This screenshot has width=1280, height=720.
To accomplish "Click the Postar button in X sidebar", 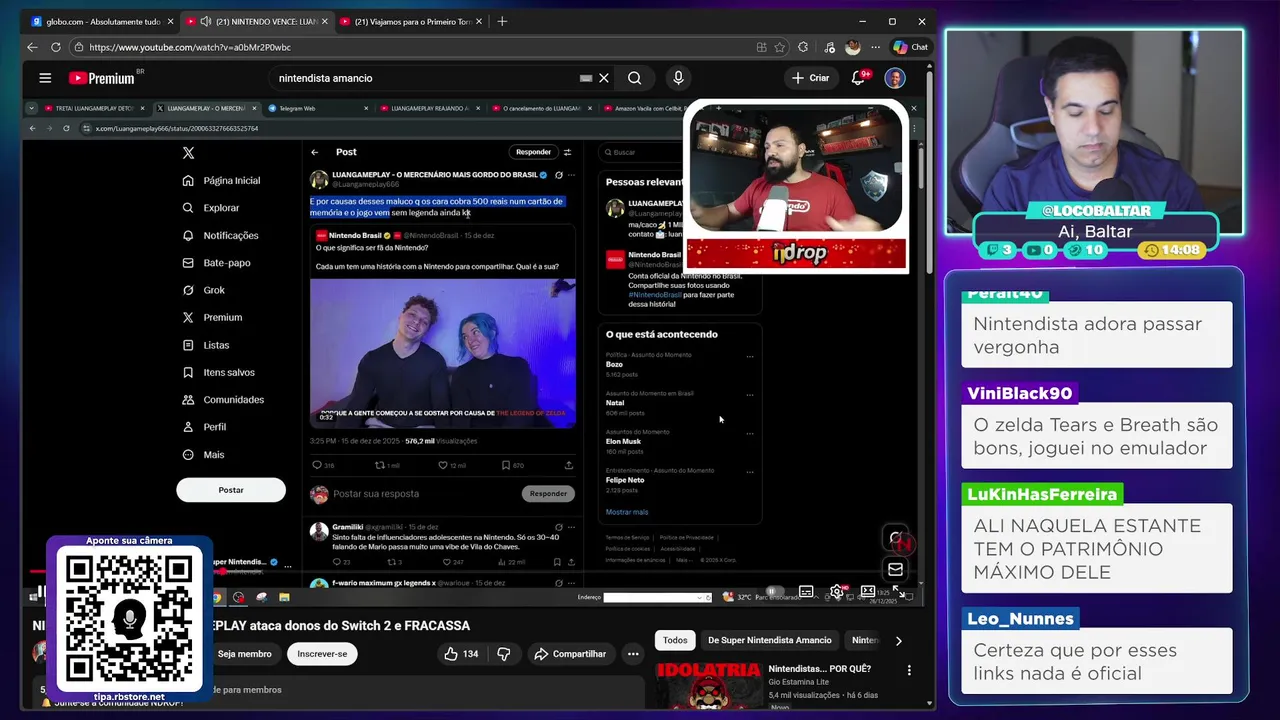I will 231,490.
